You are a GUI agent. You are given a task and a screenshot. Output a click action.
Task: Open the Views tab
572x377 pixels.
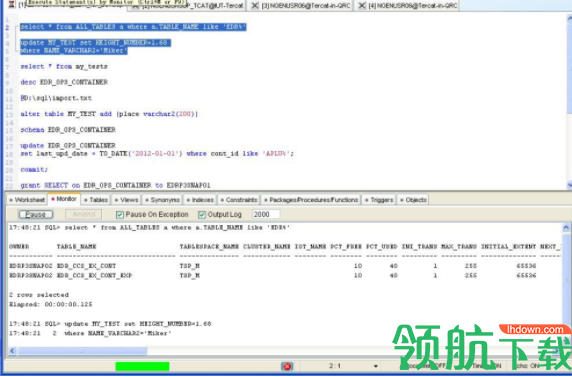tap(126, 200)
